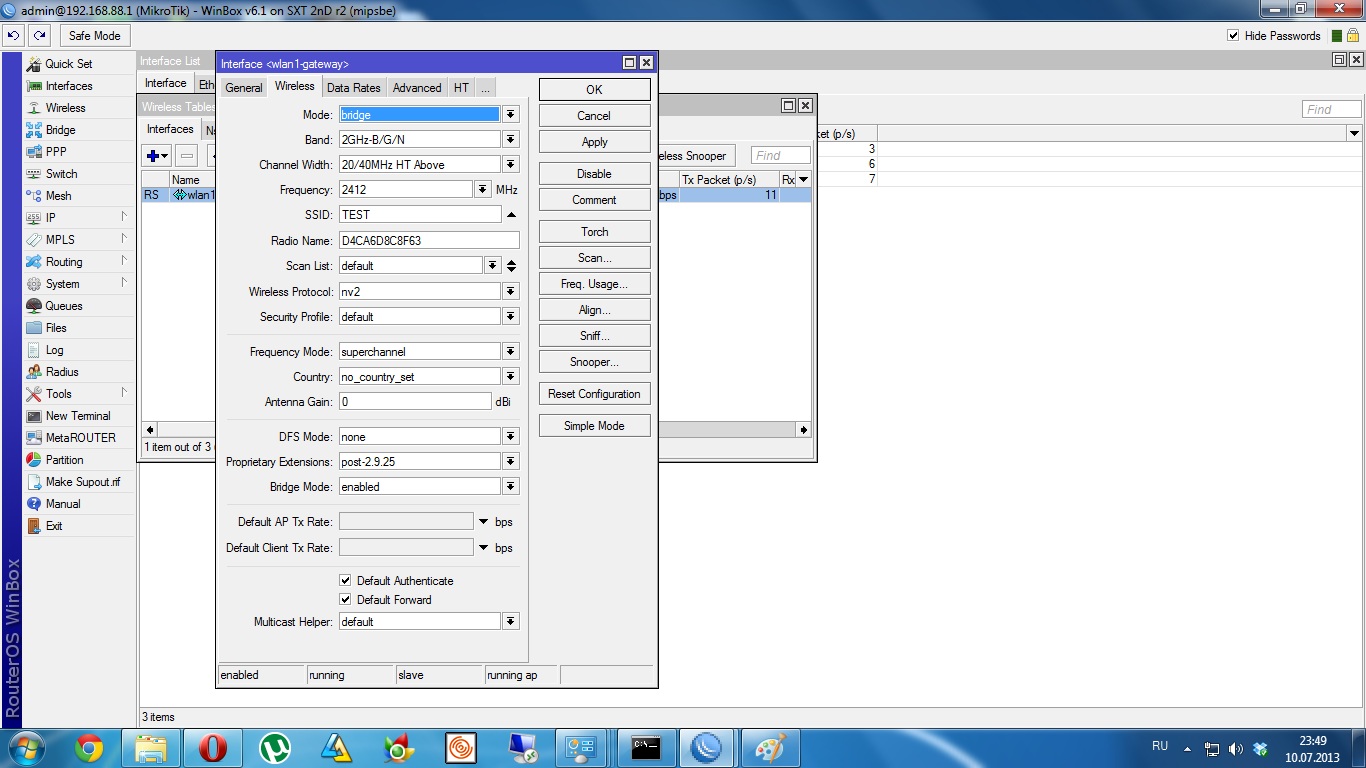
Task: Click the OK button
Action: (594, 90)
